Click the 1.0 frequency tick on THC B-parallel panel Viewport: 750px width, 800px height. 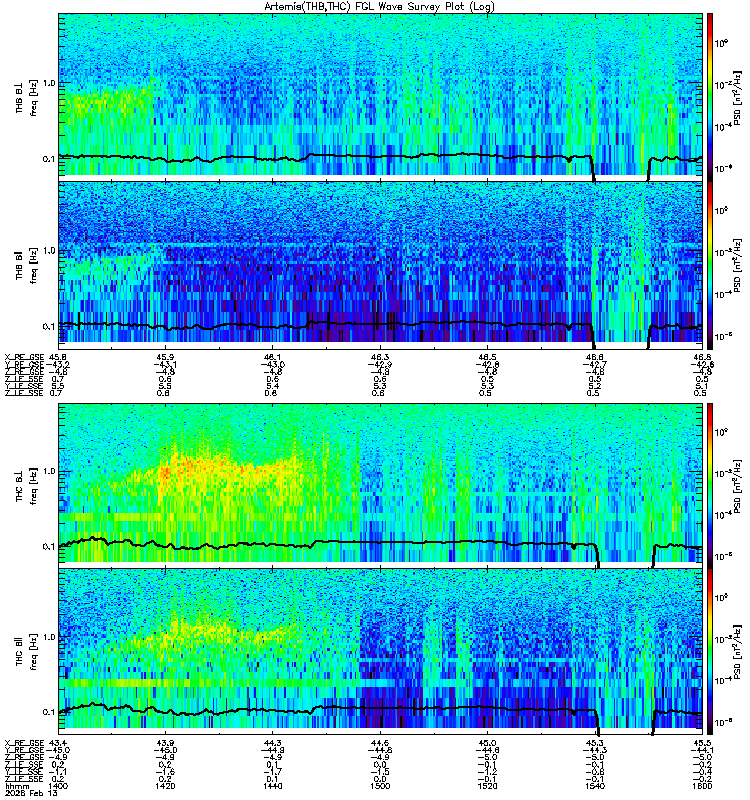click(49, 637)
